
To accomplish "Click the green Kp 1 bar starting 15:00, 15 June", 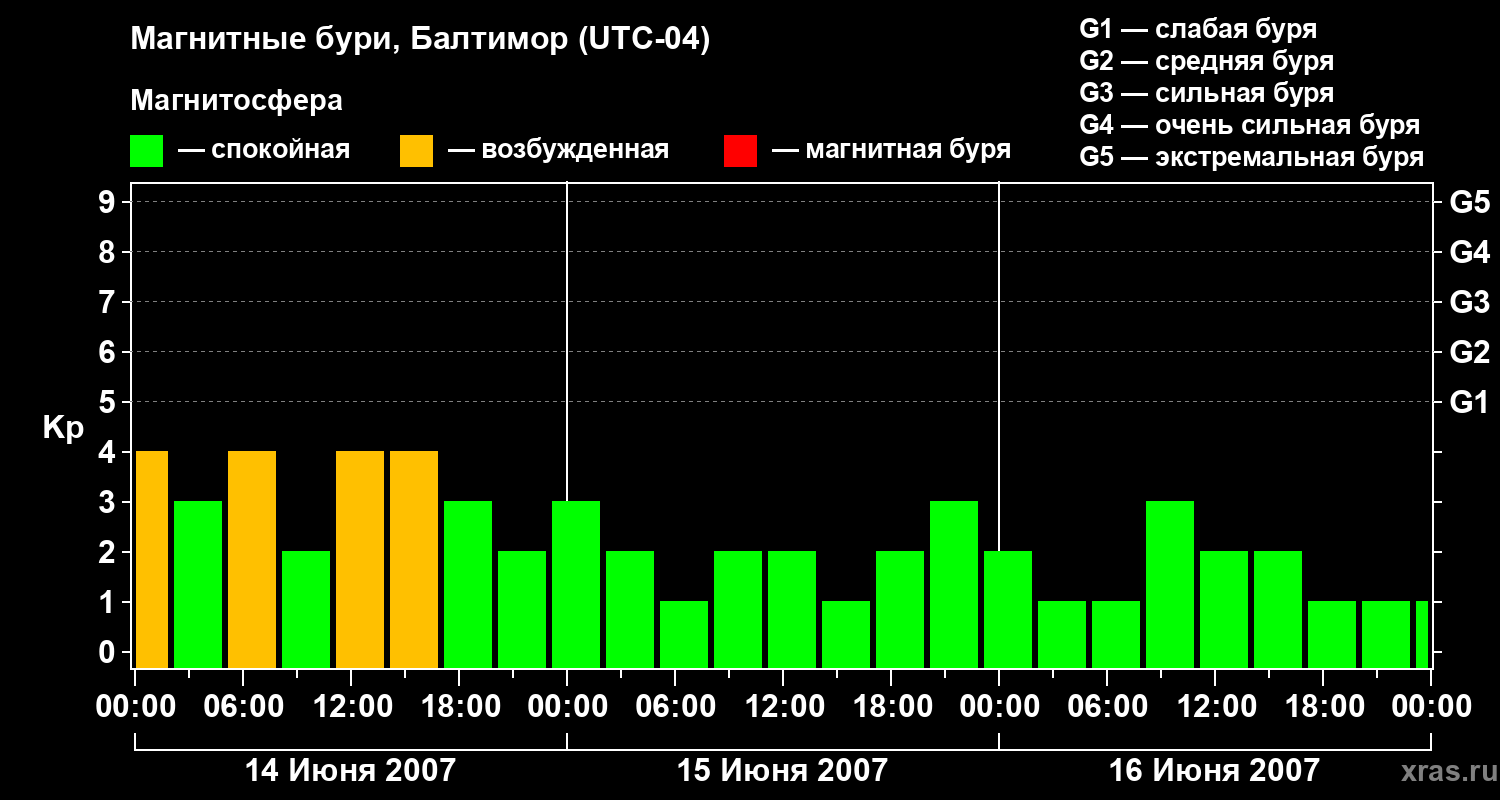I will (846, 634).
